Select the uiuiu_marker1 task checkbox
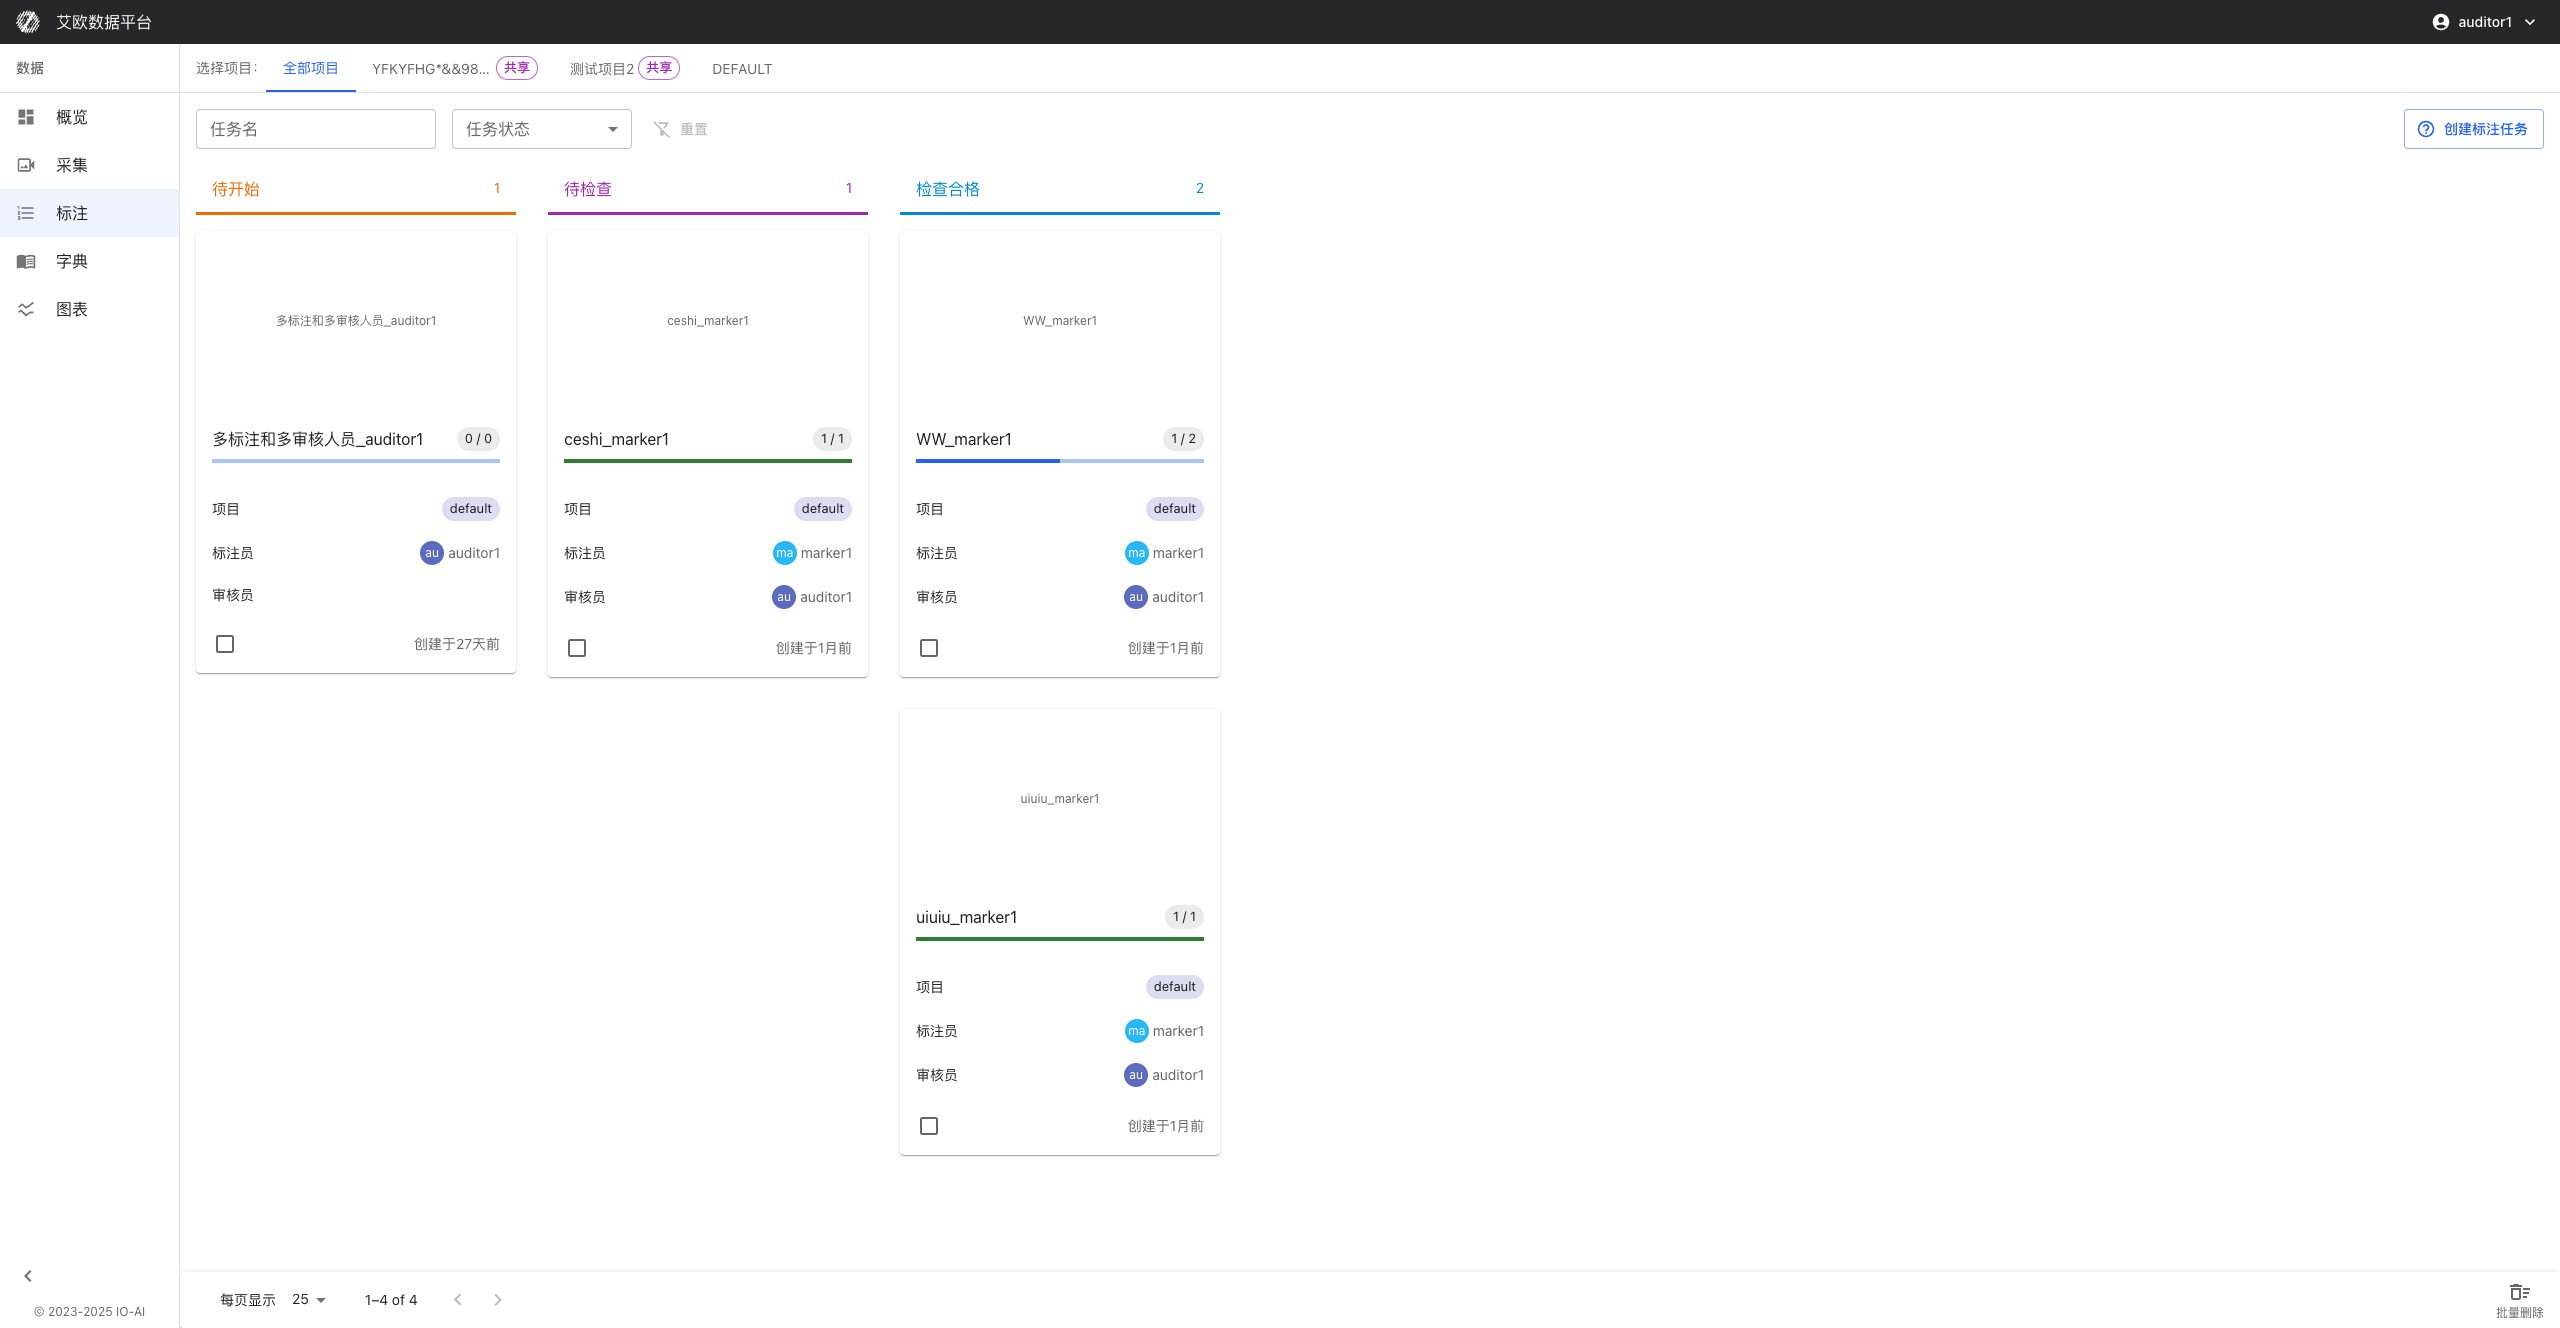 (x=929, y=1126)
